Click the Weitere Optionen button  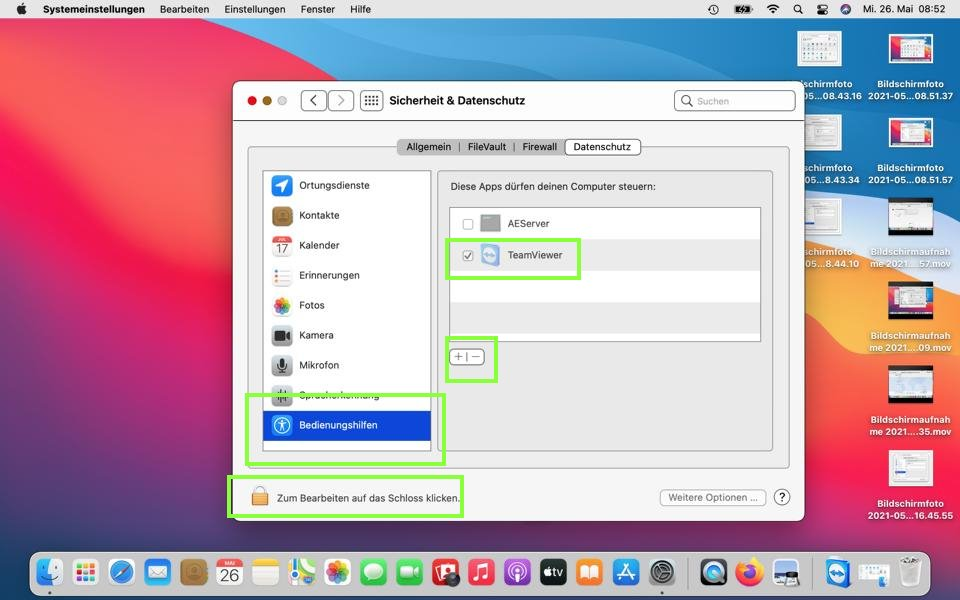click(713, 497)
